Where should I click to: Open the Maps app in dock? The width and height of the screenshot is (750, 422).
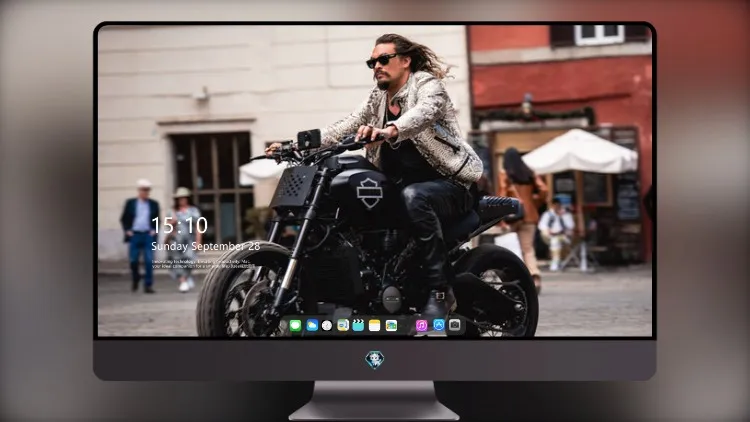tap(343, 326)
